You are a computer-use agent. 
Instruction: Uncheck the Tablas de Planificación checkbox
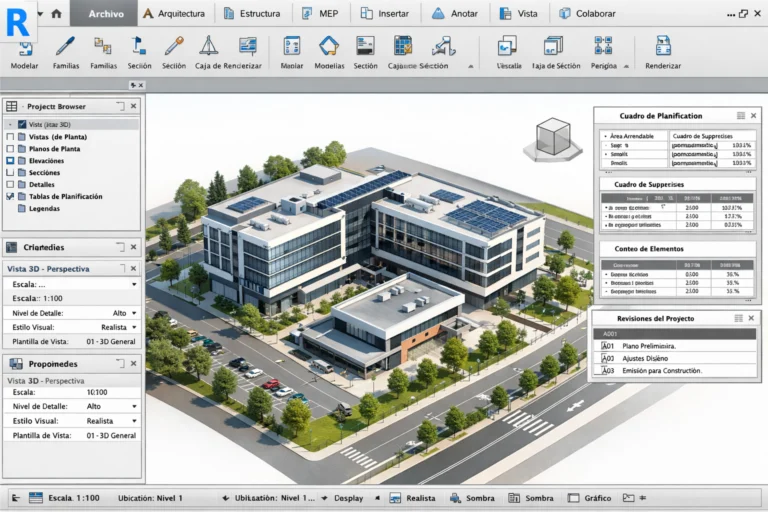10,196
